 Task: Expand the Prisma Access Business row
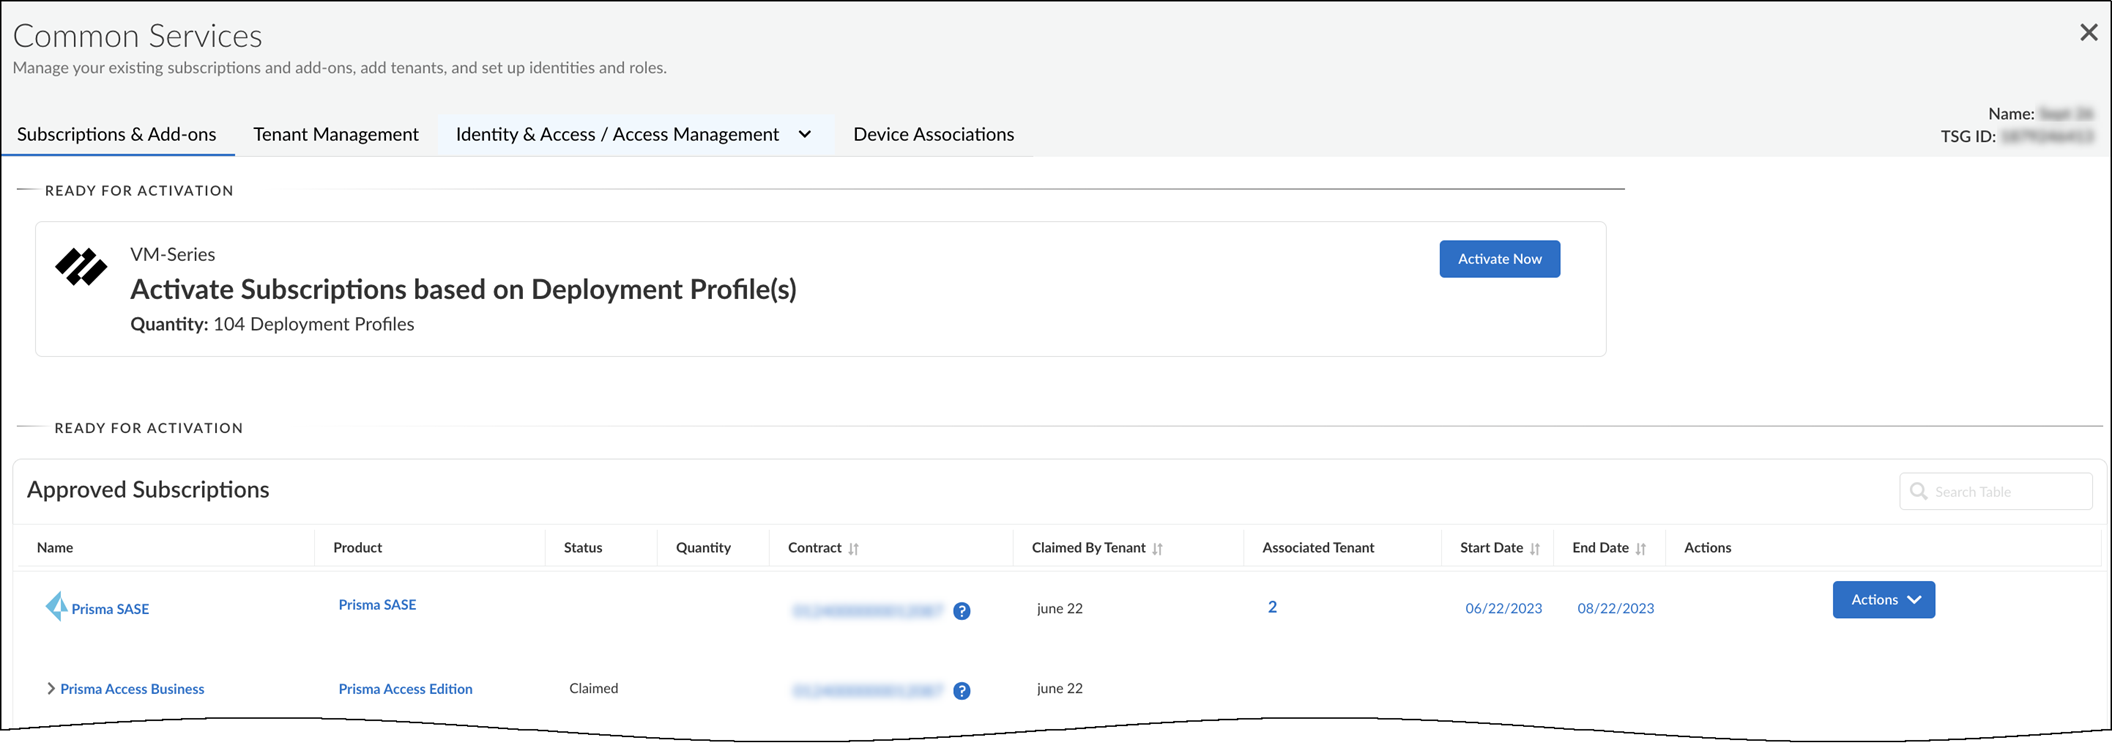pos(51,689)
